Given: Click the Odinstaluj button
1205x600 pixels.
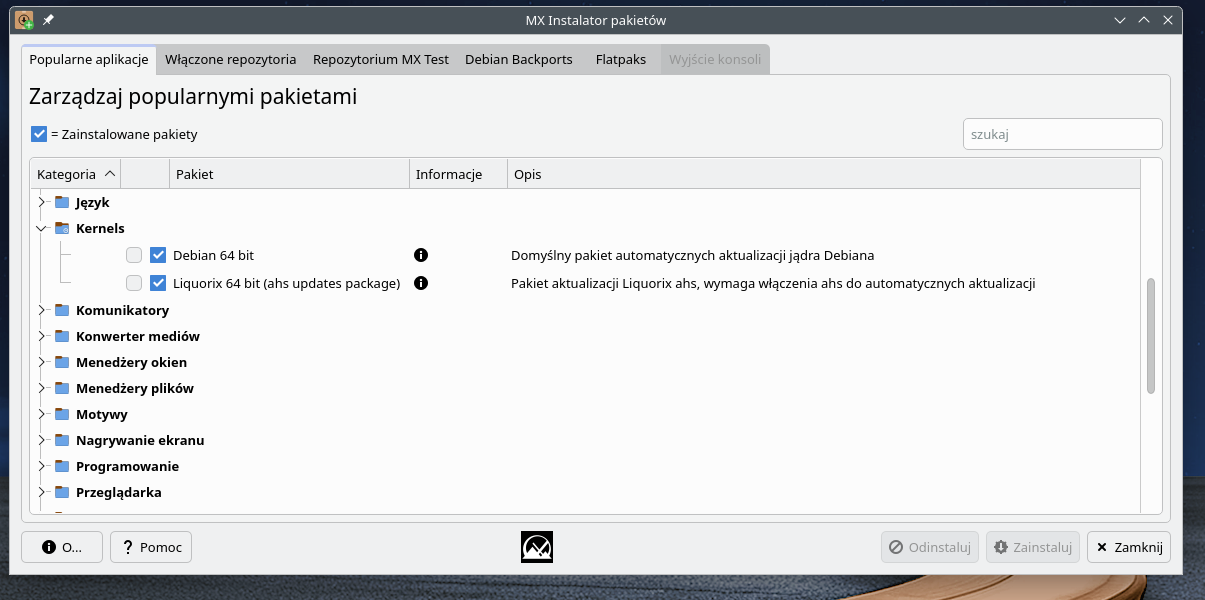Looking at the screenshot, I should 930,547.
